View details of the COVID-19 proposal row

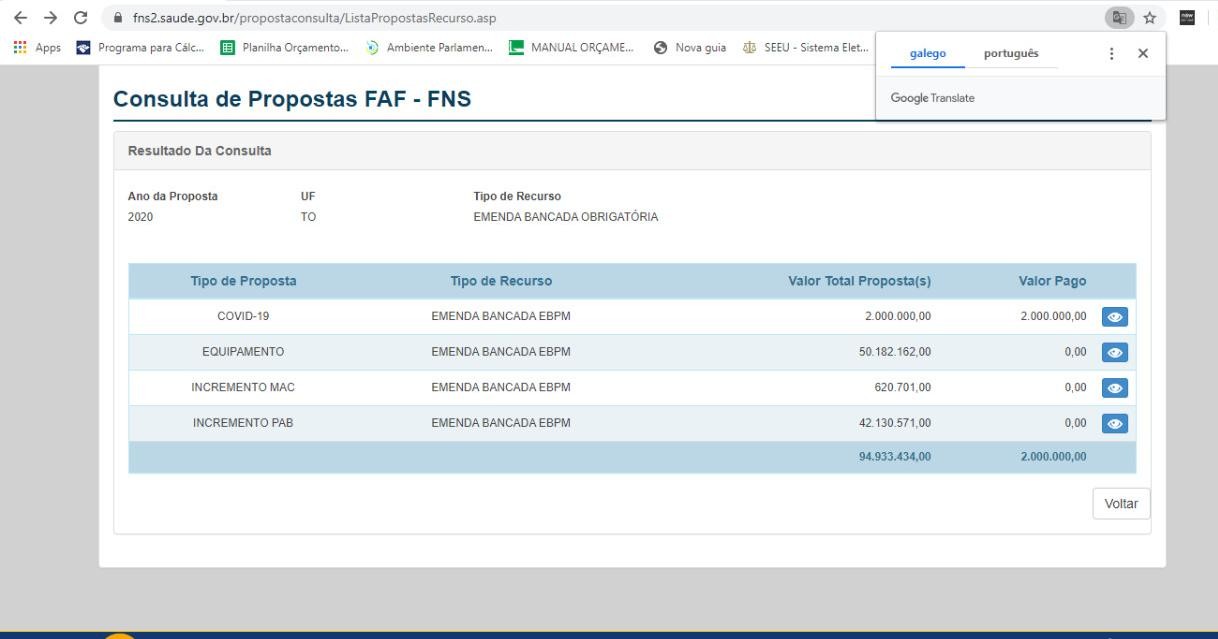[x=1113, y=317]
